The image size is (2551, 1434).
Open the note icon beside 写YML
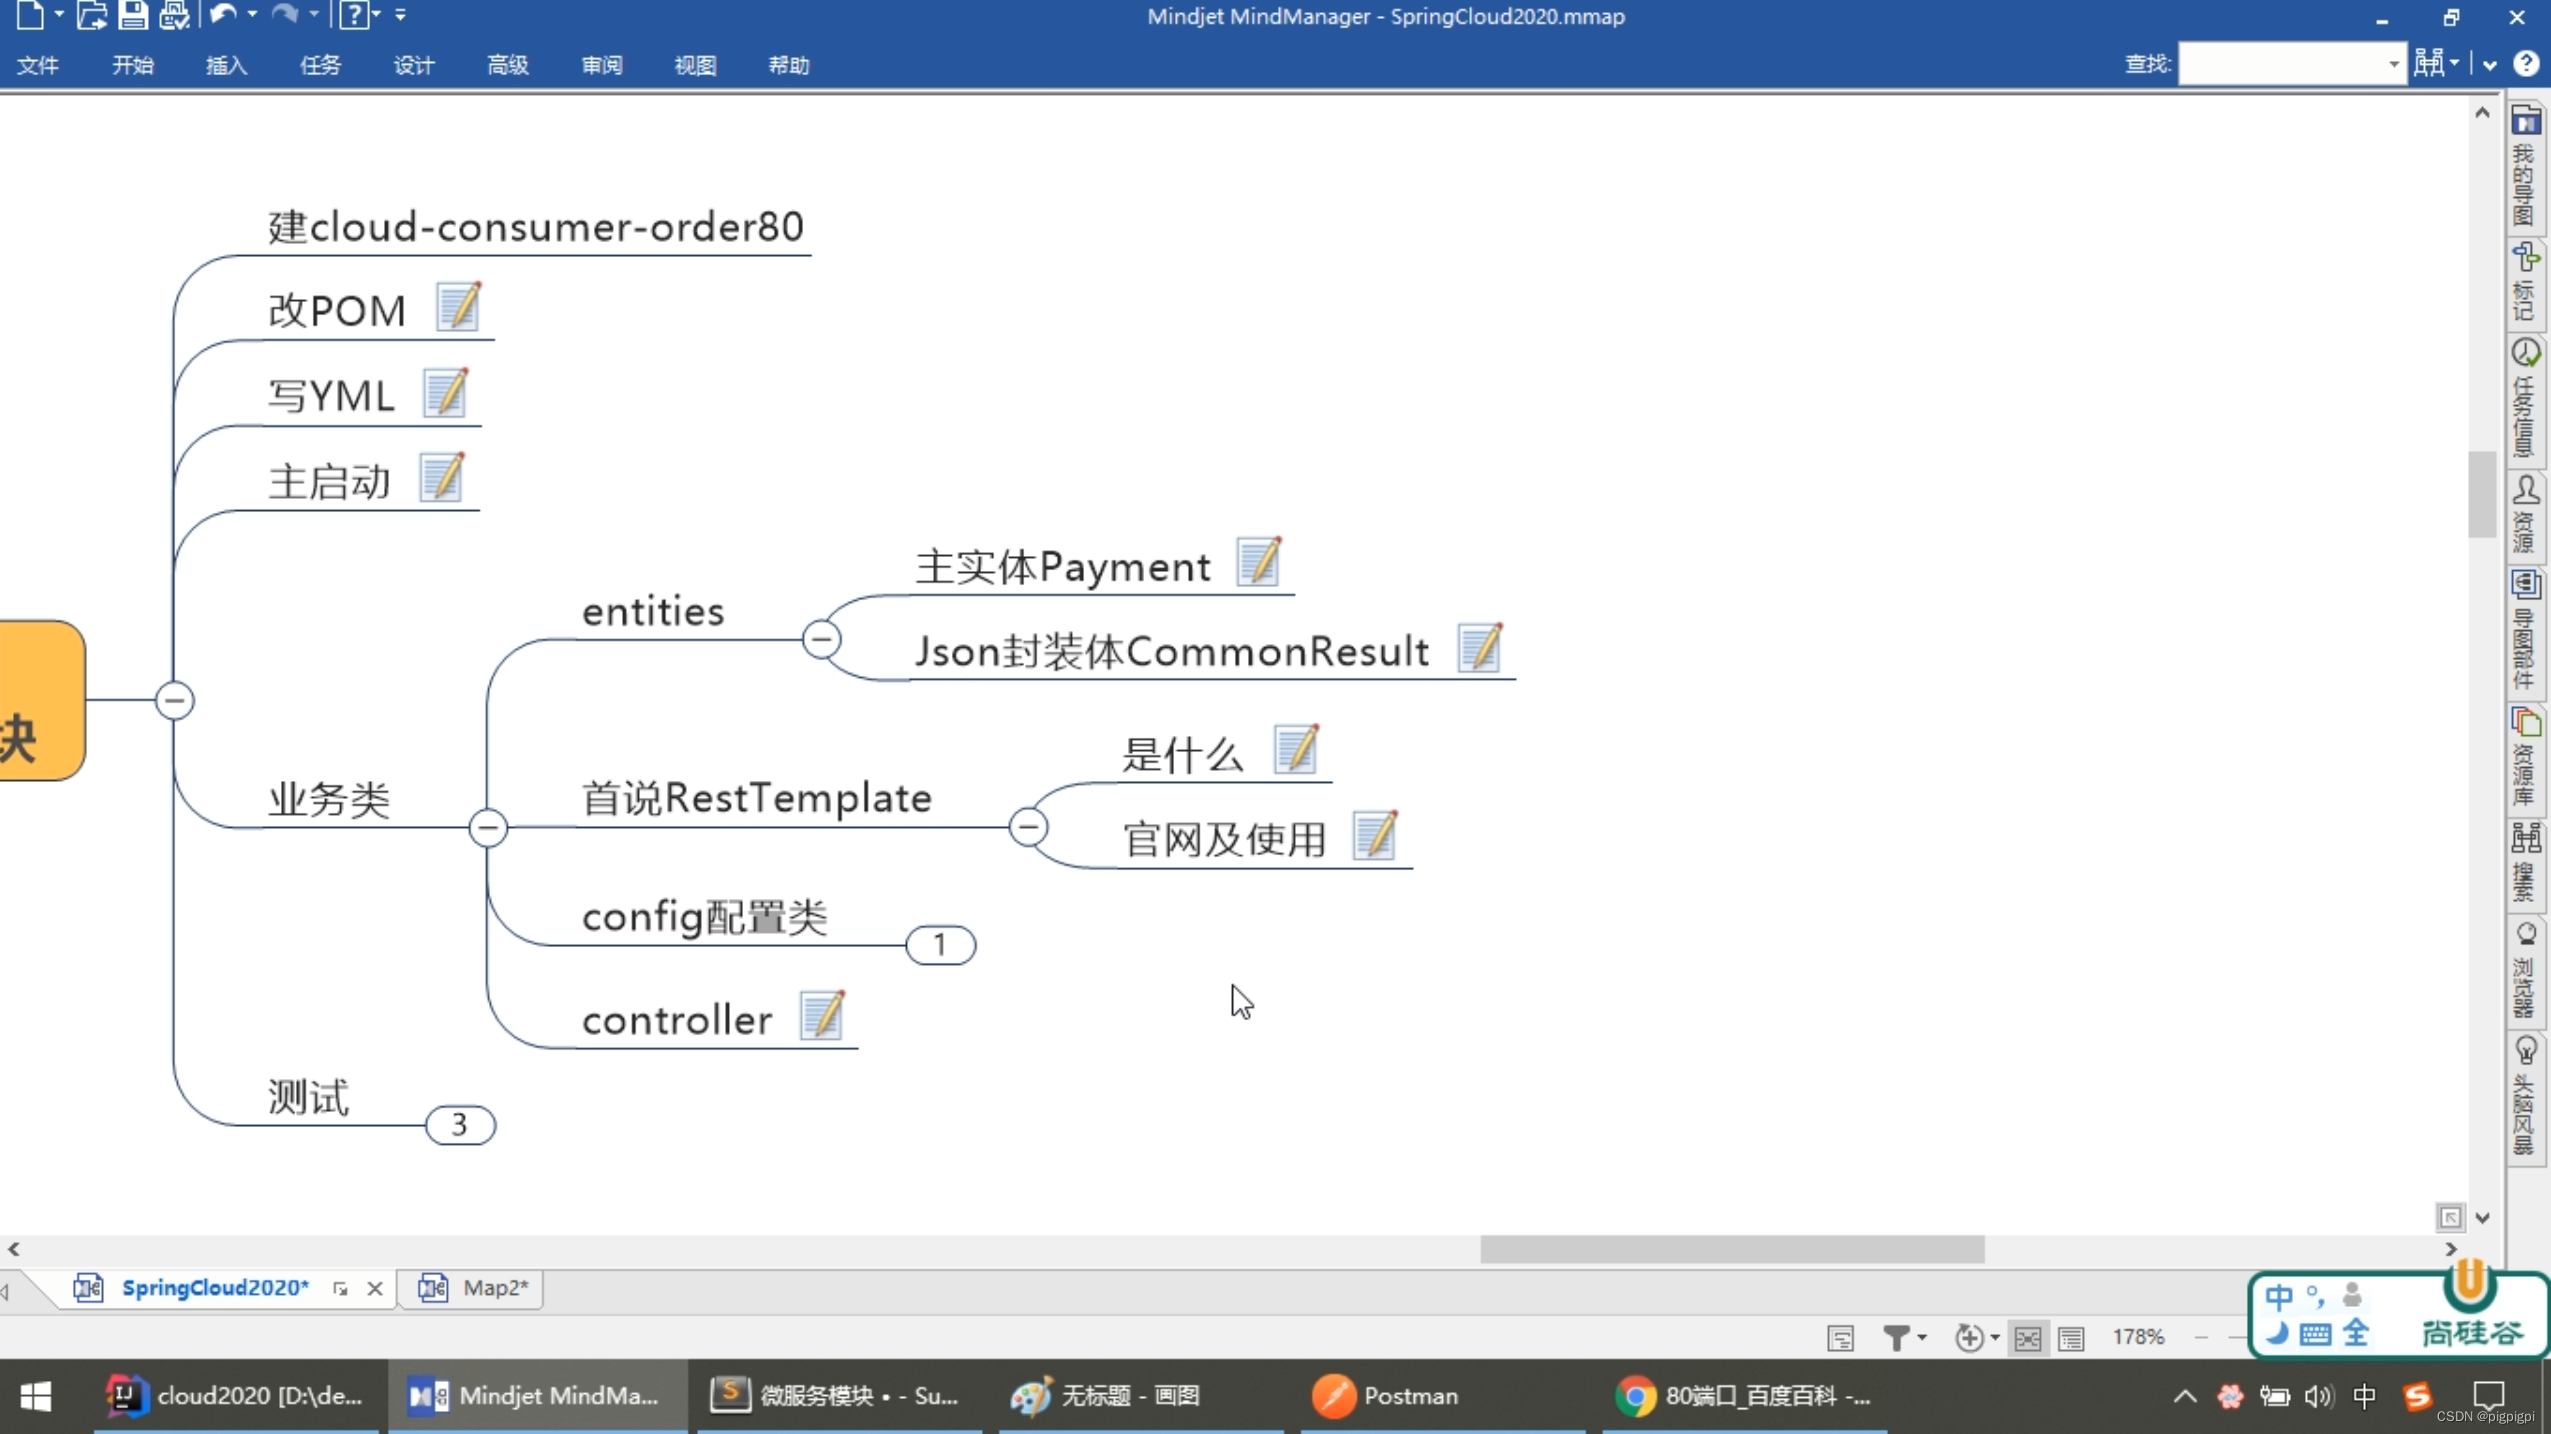[x=446, y=392]
